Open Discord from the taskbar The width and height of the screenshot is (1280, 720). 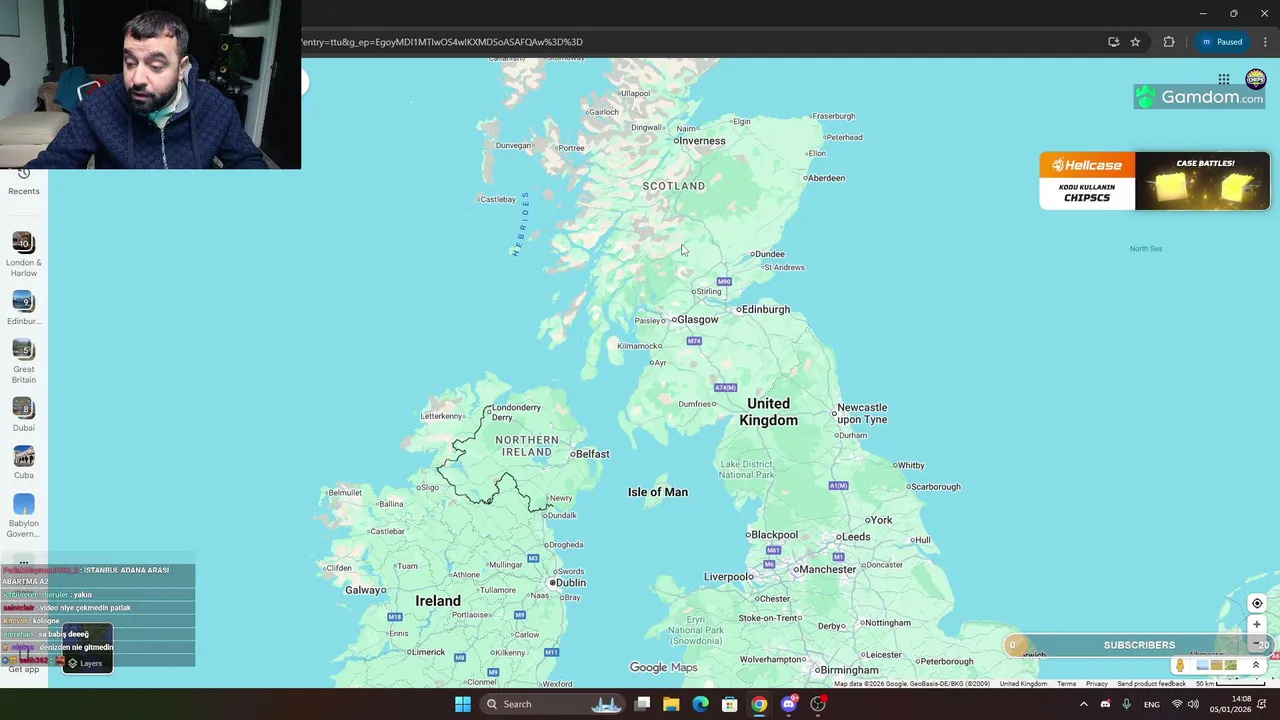click(789, 704)
